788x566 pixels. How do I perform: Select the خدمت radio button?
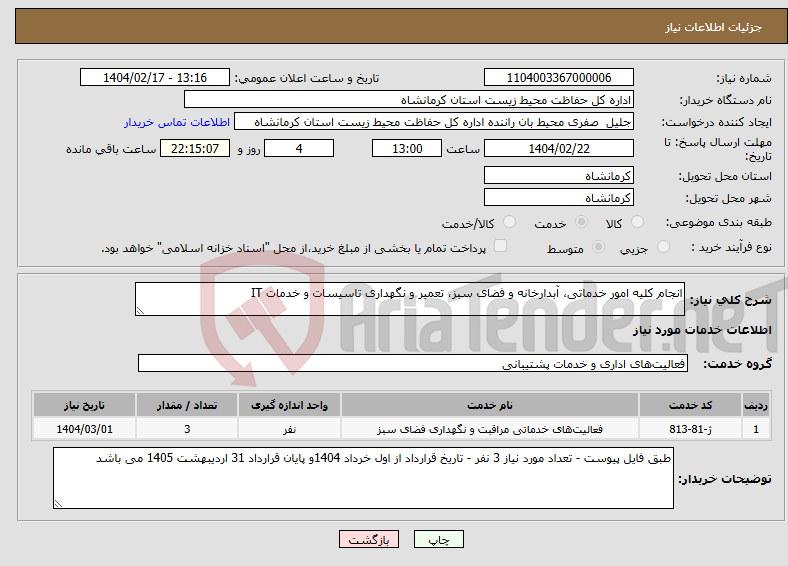point(581,222)
